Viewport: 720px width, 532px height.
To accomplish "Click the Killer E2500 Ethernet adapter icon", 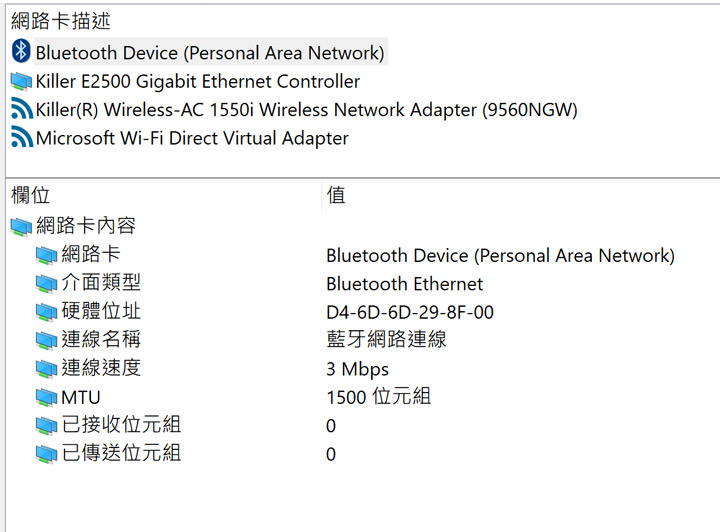I will click(x=21, y=81).
